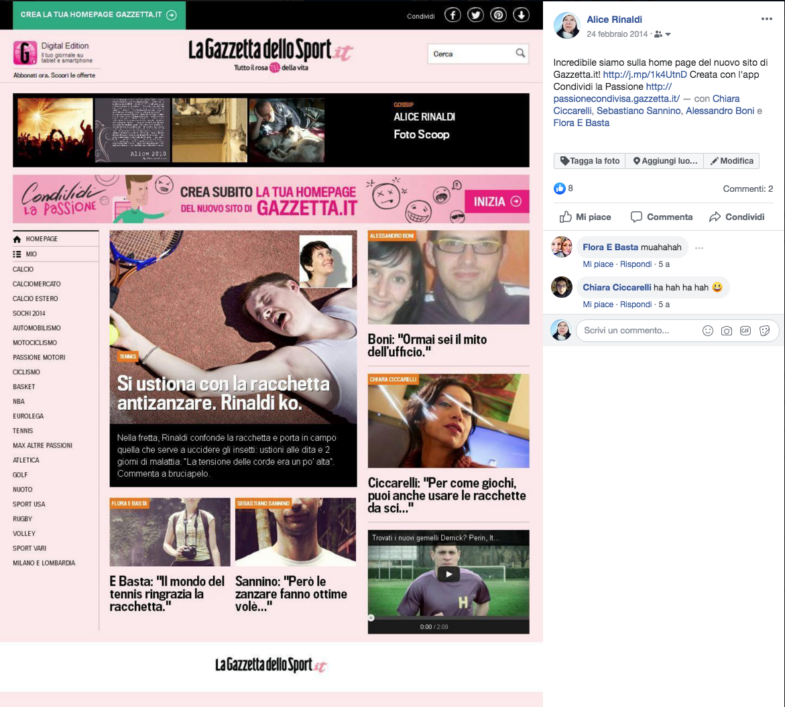785x707 pixels.
Task: Click the video progress bar
Action: (x=449, y=619)
